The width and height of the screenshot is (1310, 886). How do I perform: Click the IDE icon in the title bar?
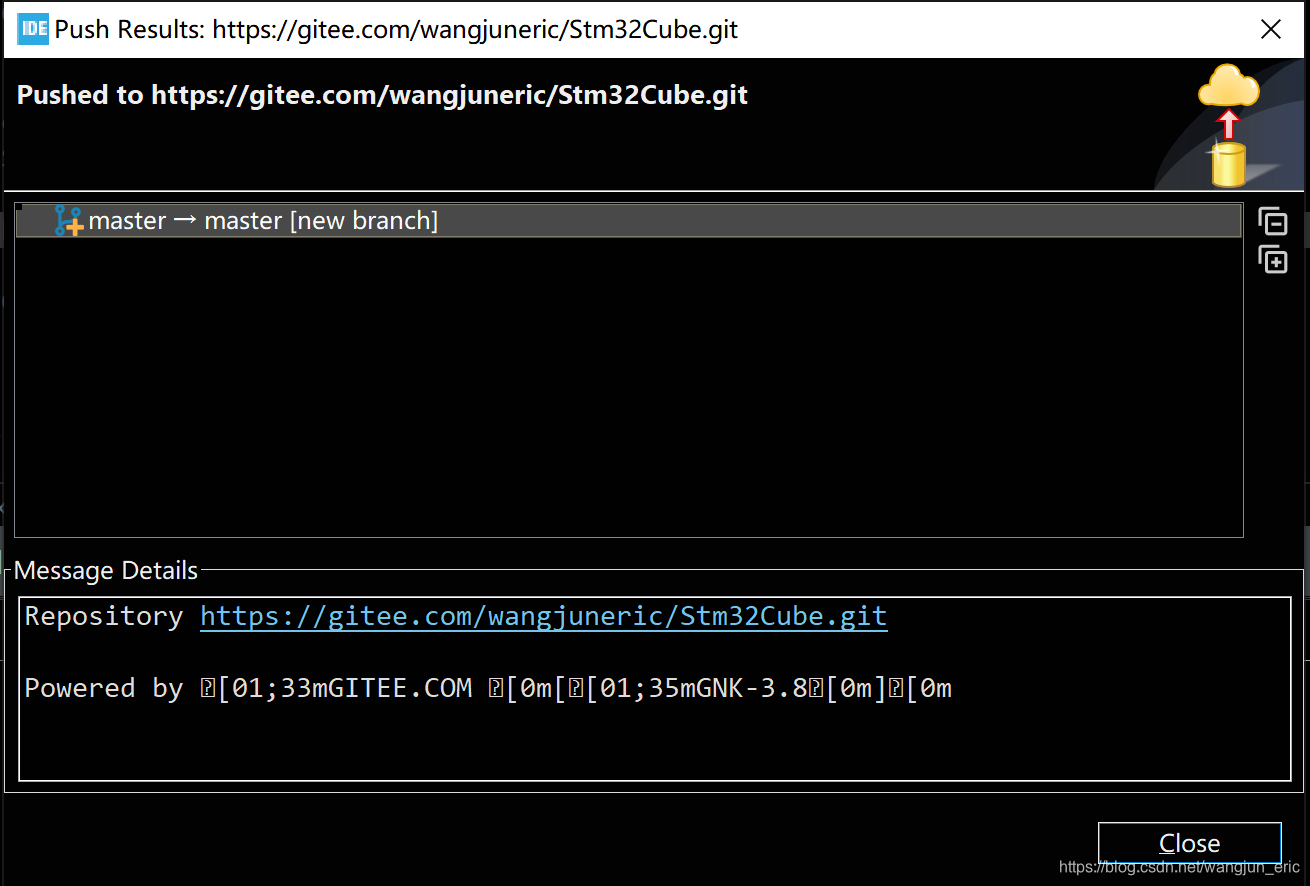click(x=33, y=29)
